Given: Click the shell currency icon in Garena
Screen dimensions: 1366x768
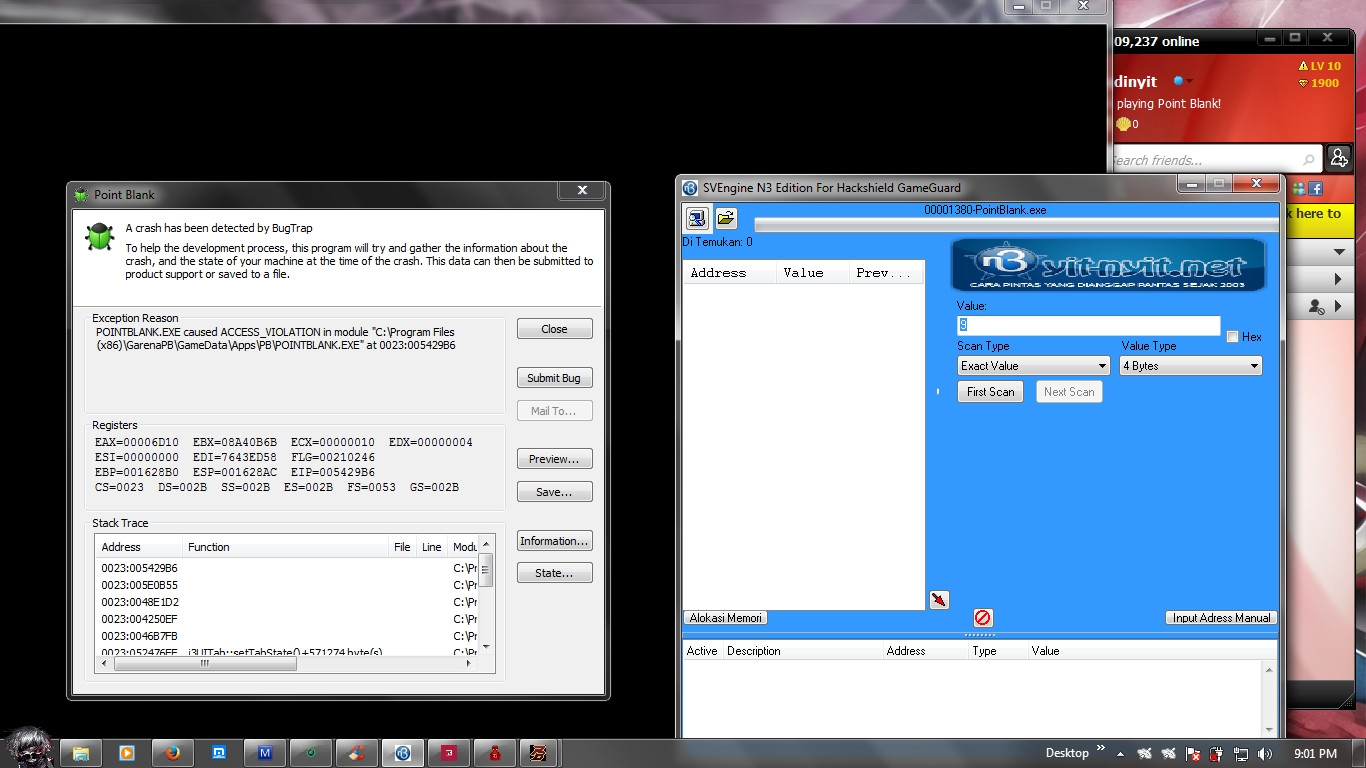Looking at the screenshot, I should (1123, 124).
